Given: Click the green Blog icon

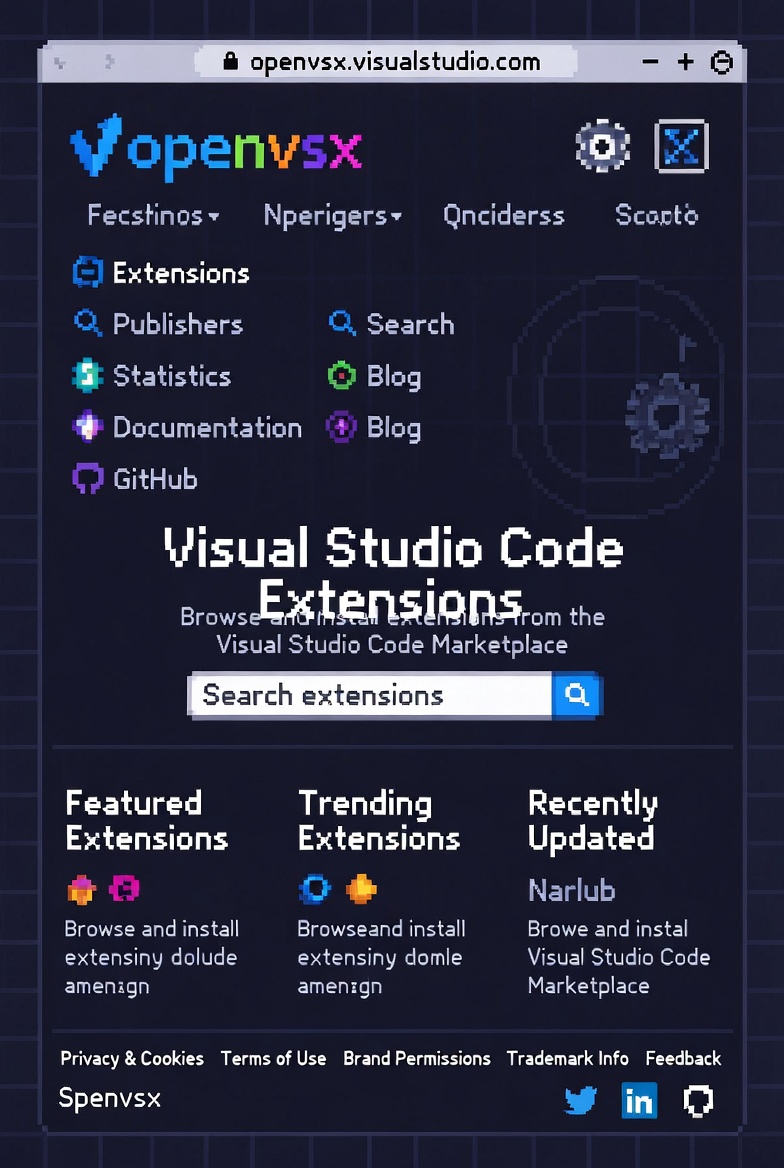Looking at the screenshot, I should click(342, 375).
